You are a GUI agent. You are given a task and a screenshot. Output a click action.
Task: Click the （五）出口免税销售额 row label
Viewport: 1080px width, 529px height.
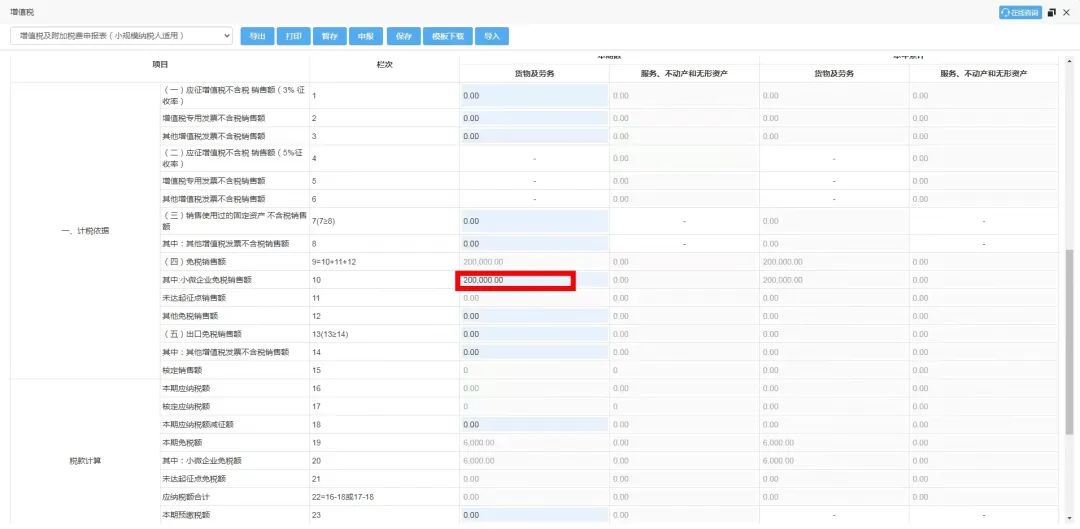pos(202,334)
